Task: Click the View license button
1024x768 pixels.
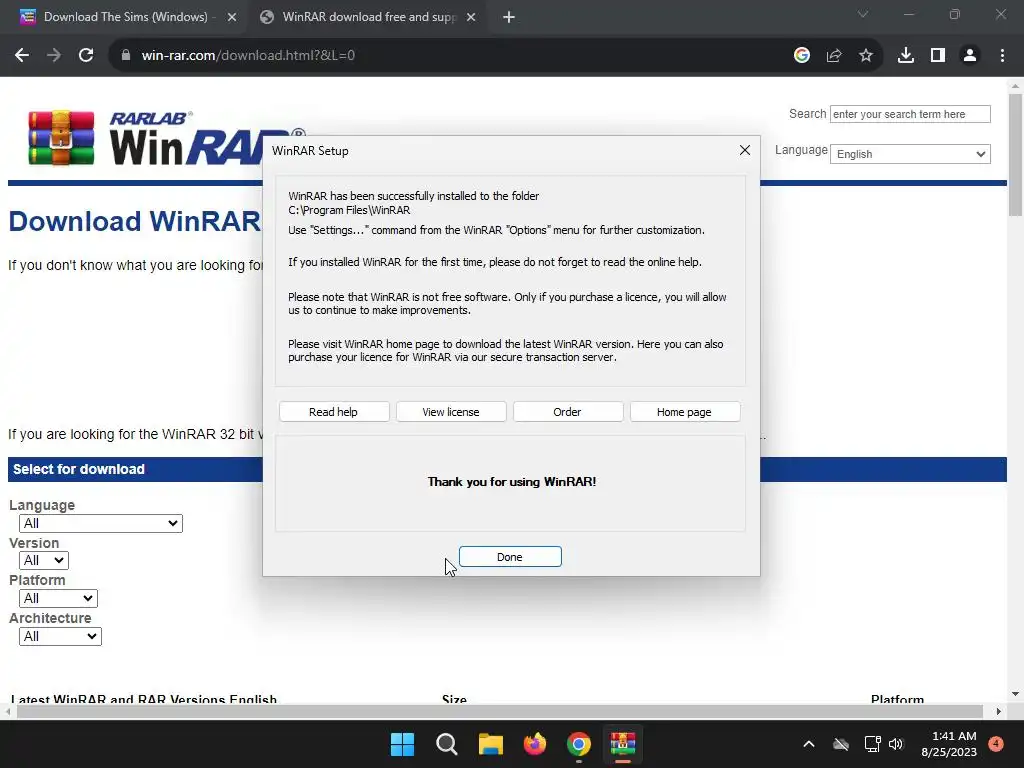Action: [451, 412]
